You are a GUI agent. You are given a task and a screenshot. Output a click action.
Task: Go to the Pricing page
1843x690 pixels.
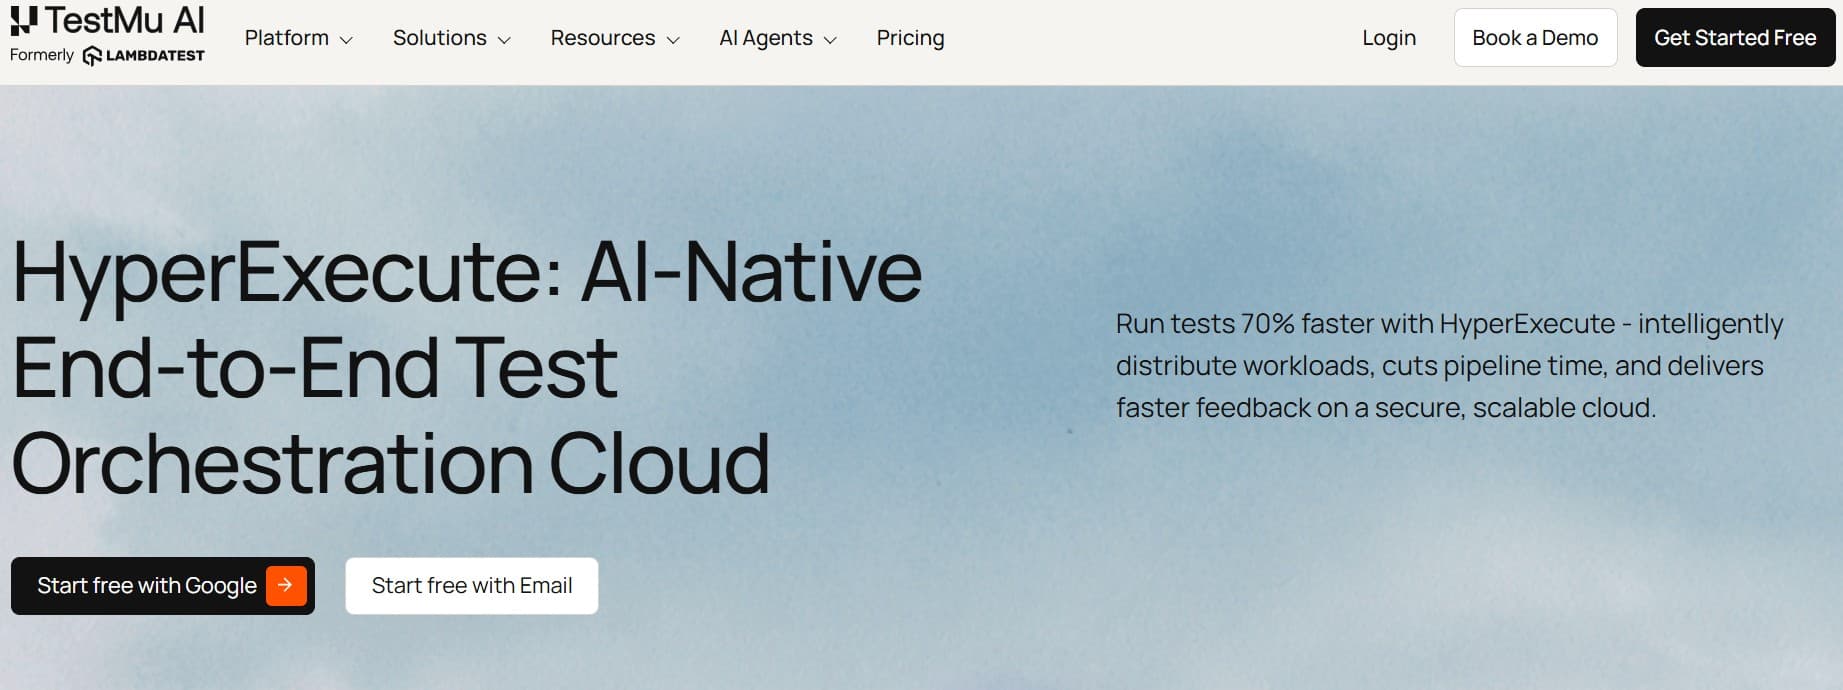pos(910,38)
